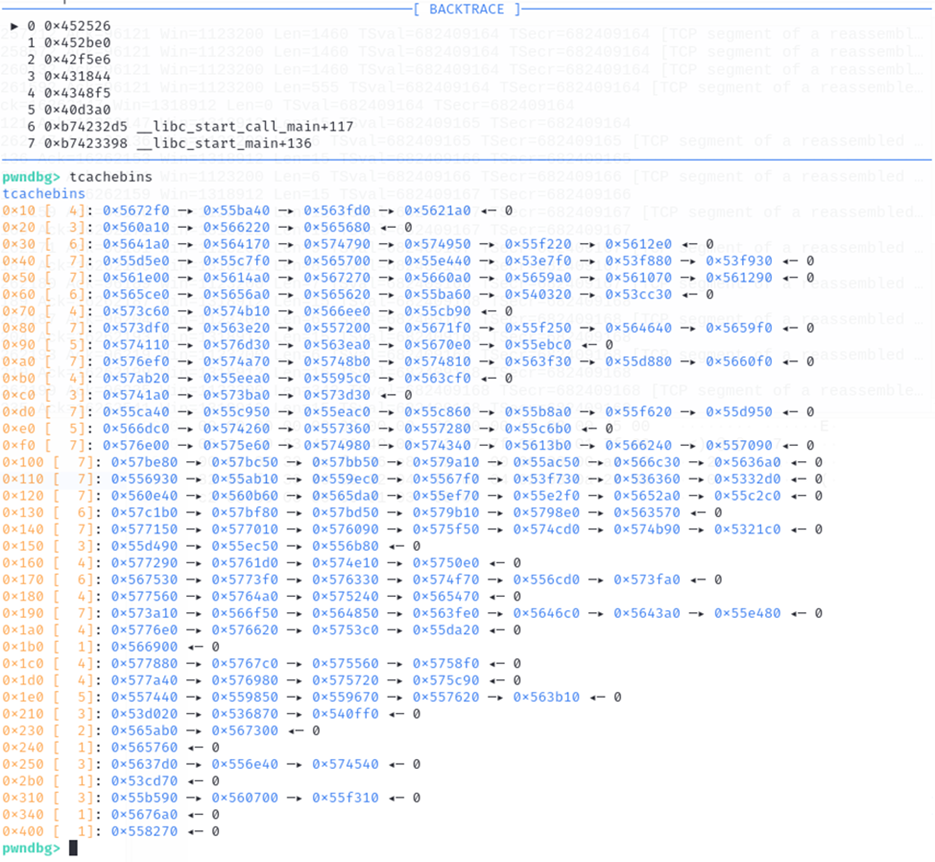This screenshot has width=935, height=862.
Task: Select backtrace frame address 0x40d3a0
Action: tap(78, 110)
